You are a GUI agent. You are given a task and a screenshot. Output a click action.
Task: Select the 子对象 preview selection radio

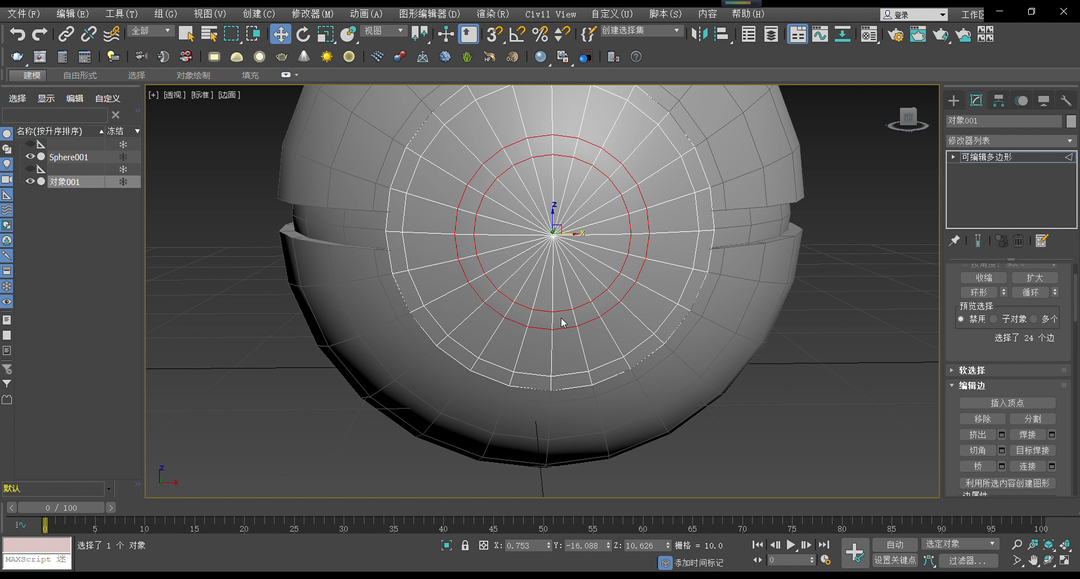tap(994, 319)
